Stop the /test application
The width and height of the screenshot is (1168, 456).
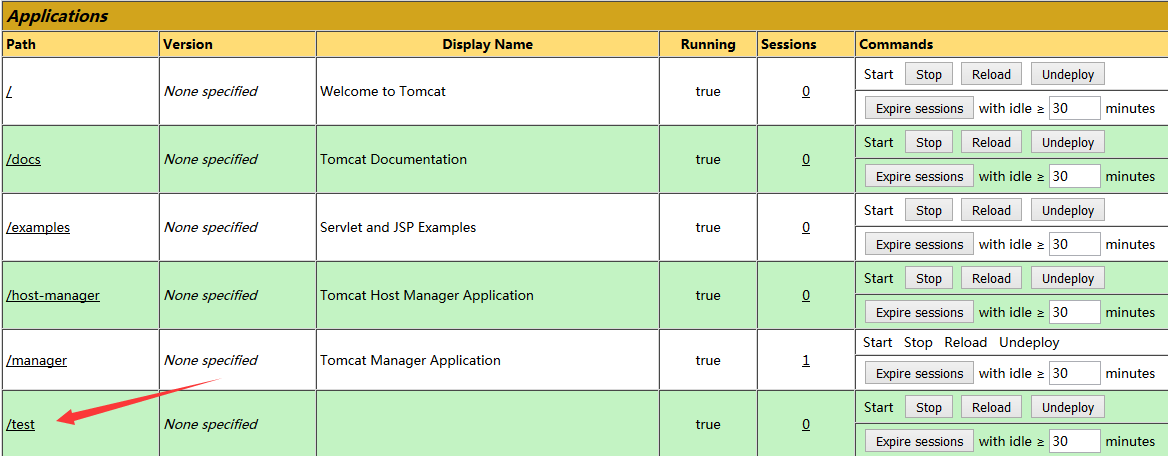(929, 407)
